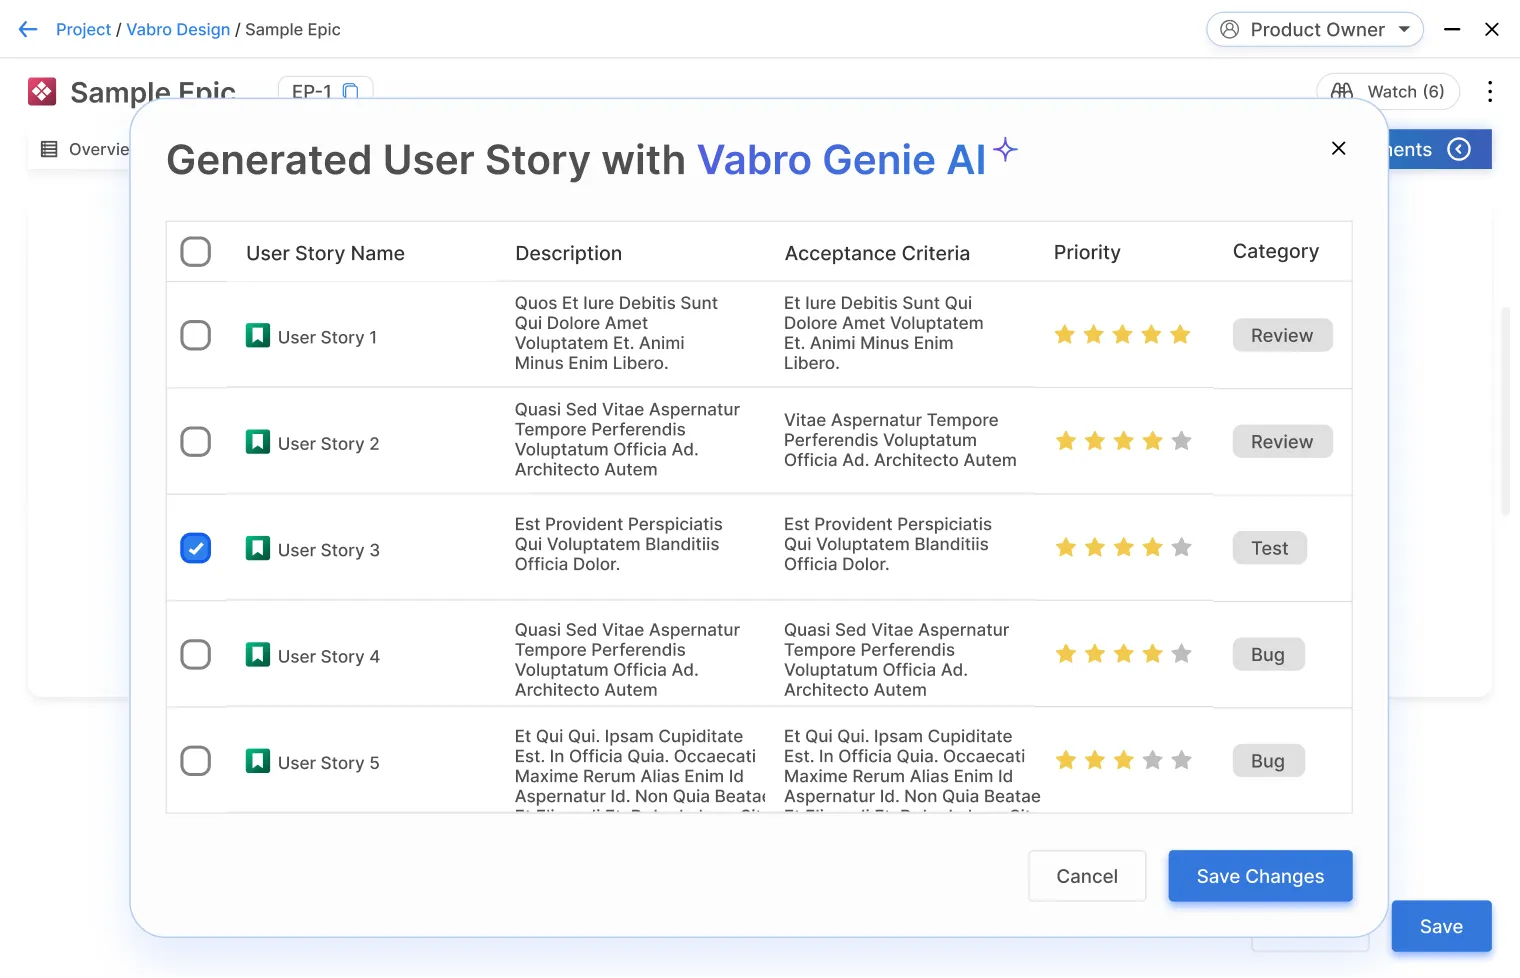Open the Product Owner role dropdown
Viewport: 1520px width, 978px height.
tap(1314, 30)
